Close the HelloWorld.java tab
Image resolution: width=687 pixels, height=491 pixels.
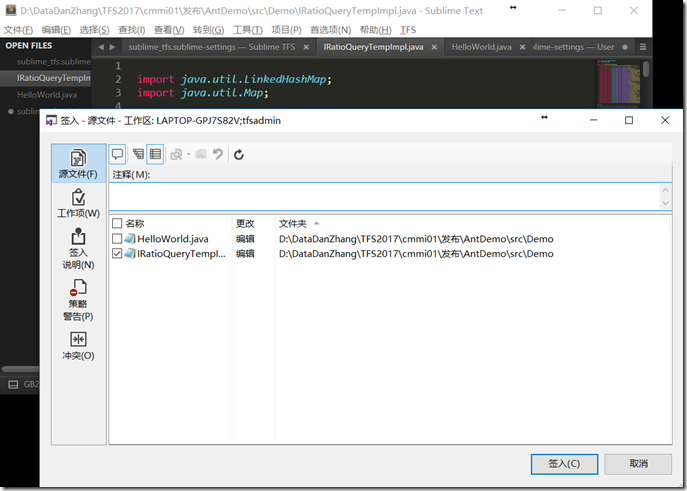[x=522, y=47]
